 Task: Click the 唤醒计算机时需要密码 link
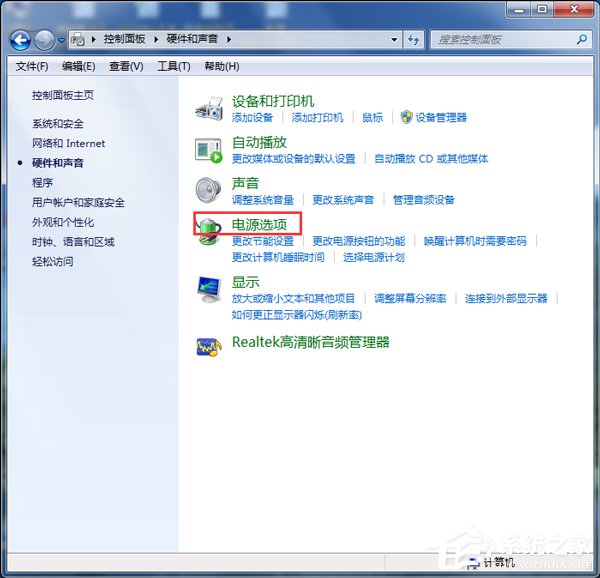pyautogui.click(x=475, y=241)
